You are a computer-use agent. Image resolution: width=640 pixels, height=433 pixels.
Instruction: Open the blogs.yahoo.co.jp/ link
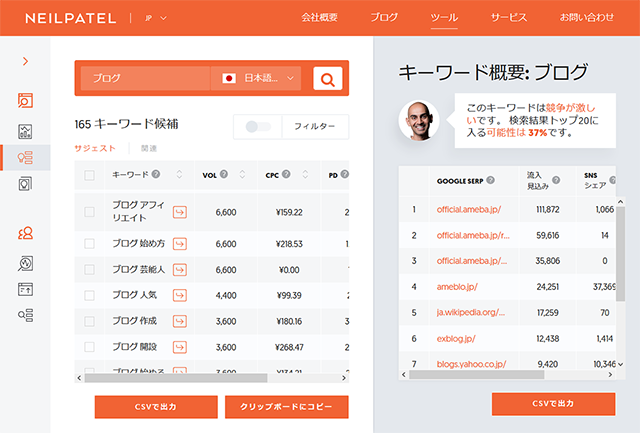(471, 364)
